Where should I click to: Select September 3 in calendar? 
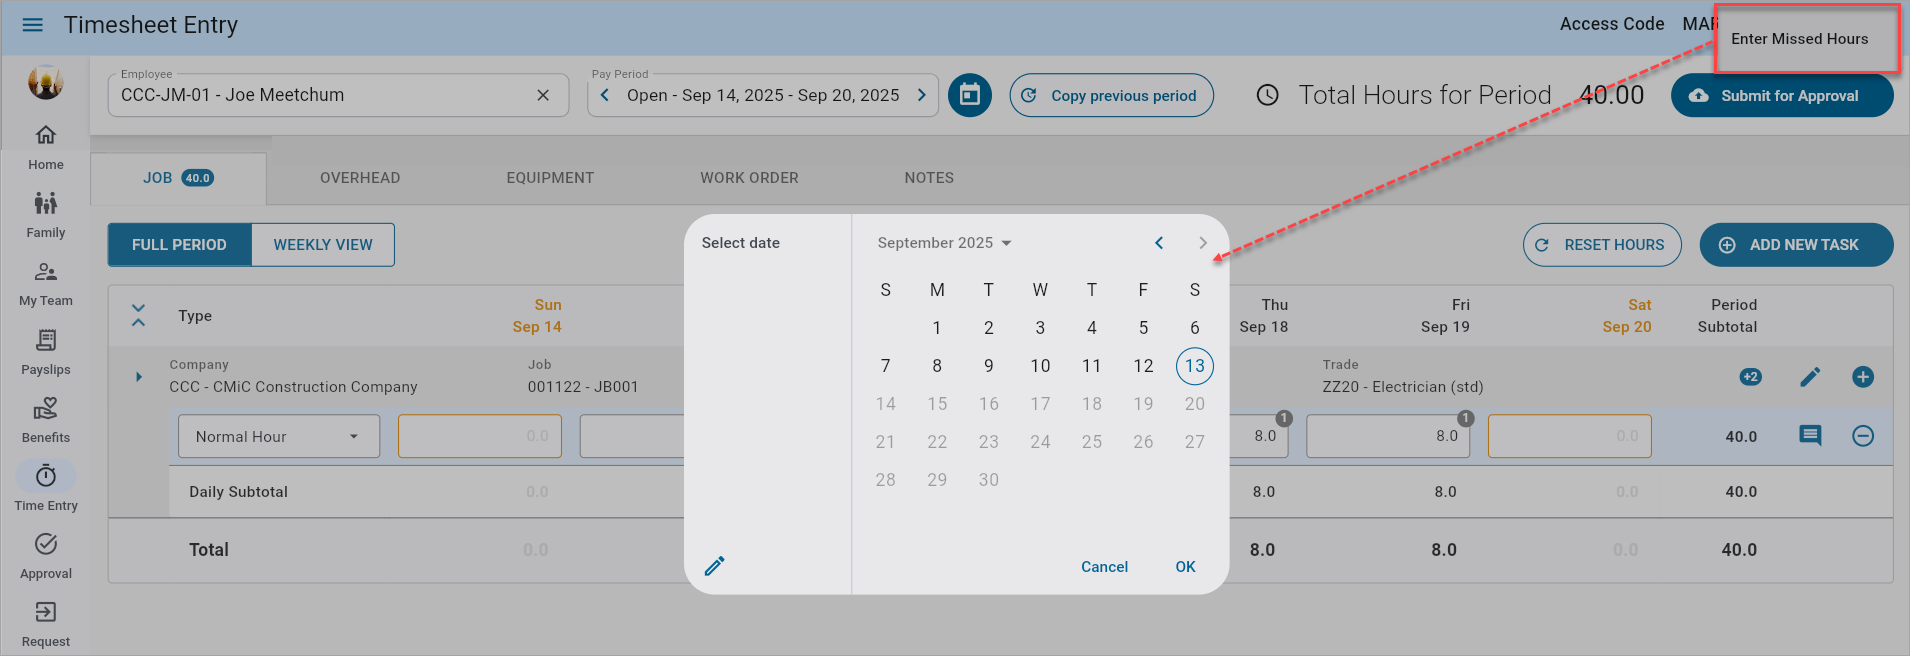(x=1040, y=328)
